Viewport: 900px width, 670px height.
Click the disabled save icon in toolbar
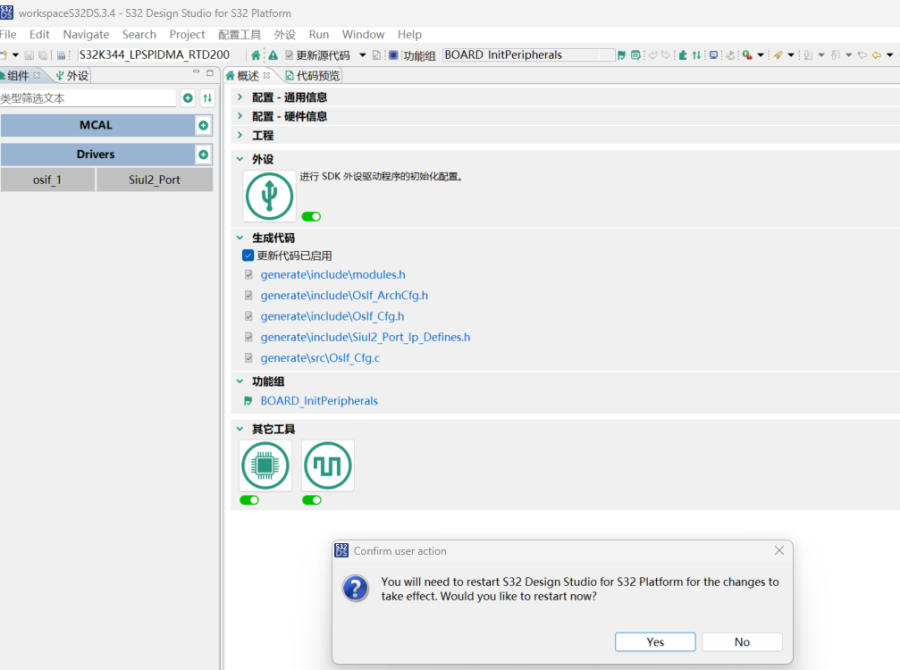click(29, 55)
